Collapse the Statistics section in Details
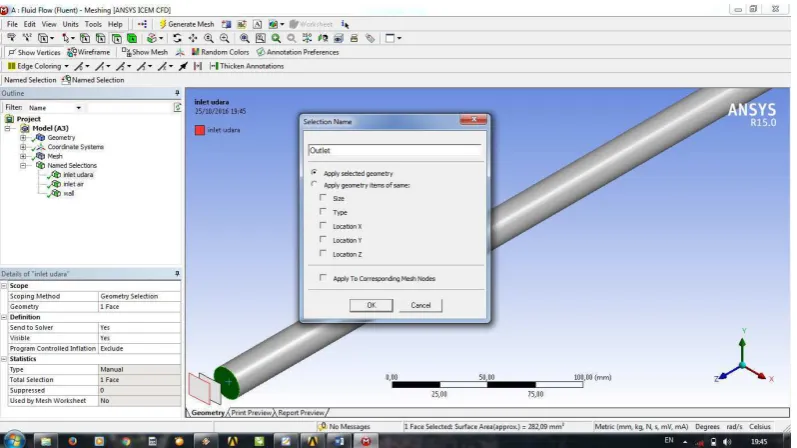Screen dimensions: 797x448 click(4, 359)
